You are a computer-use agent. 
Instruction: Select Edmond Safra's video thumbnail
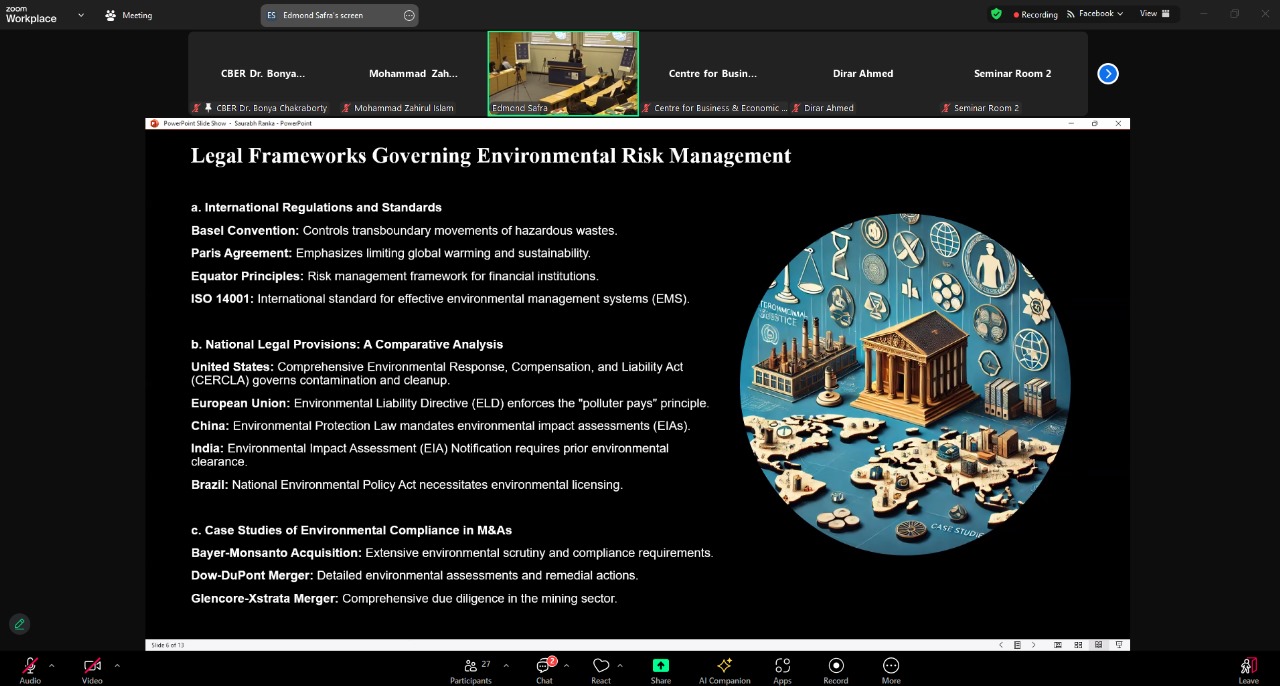[563, 73]
